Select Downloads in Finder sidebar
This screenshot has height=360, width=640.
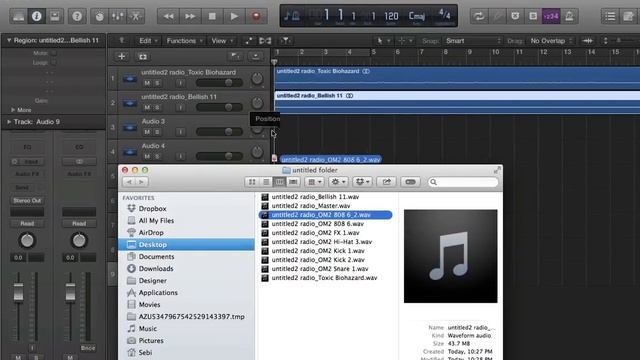tap(156, 269)
